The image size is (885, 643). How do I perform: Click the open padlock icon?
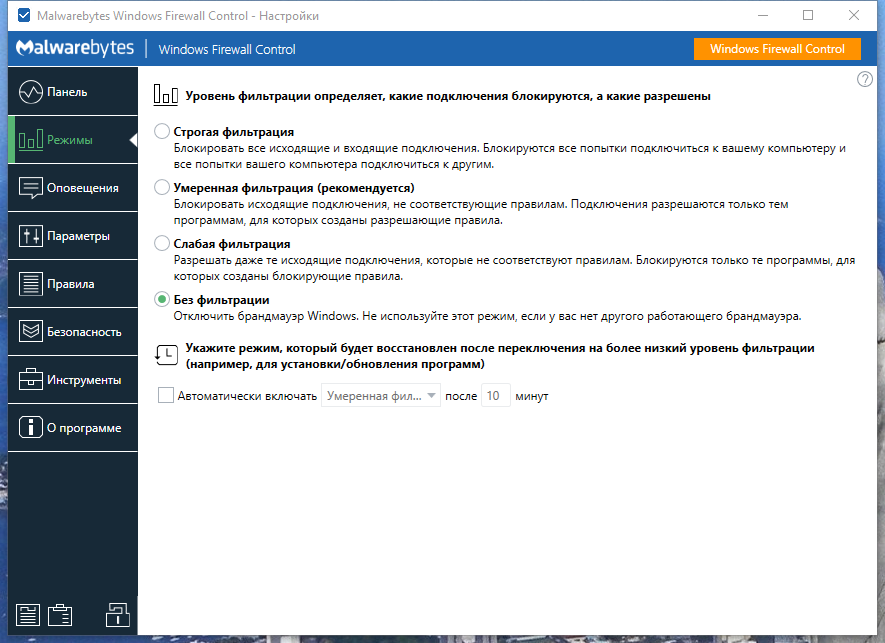(117, 614)
